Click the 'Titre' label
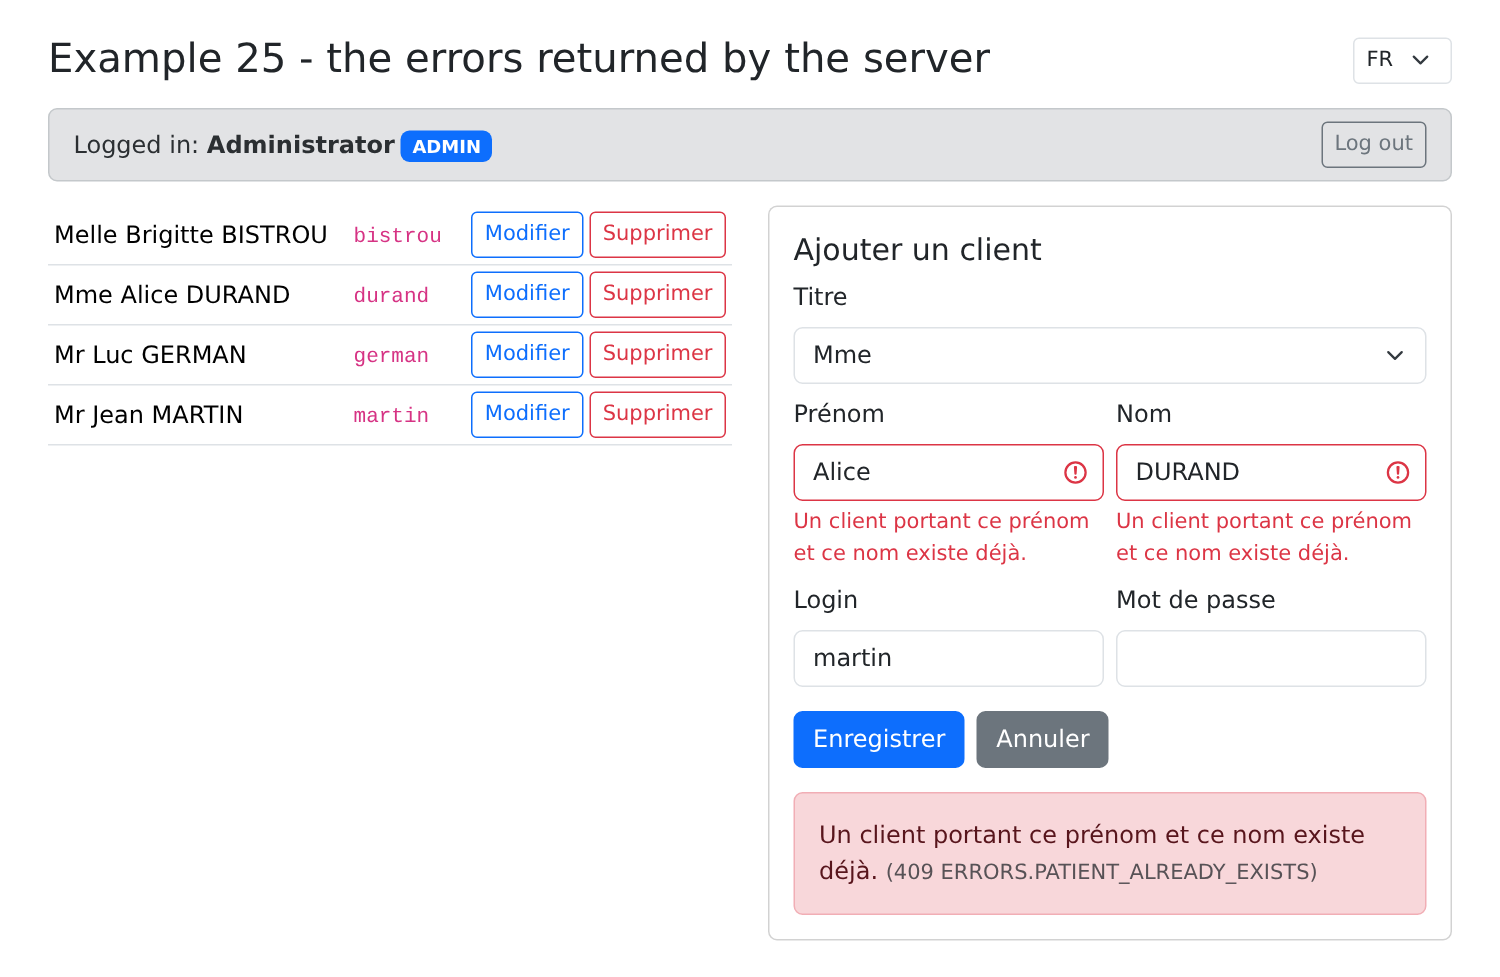1500x977 pixels. click(x=820, y=297)
